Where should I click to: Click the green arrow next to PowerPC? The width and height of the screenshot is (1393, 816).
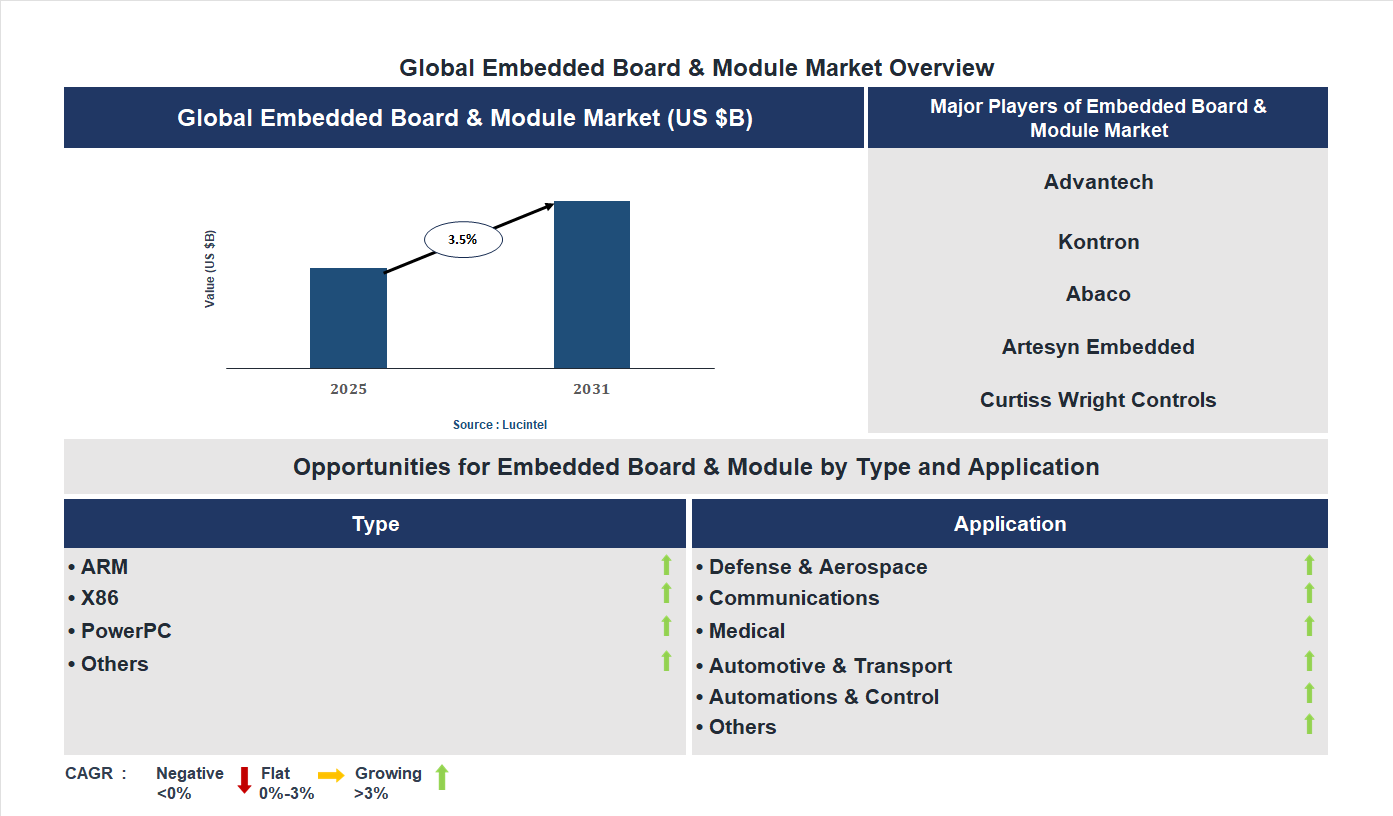666,627
